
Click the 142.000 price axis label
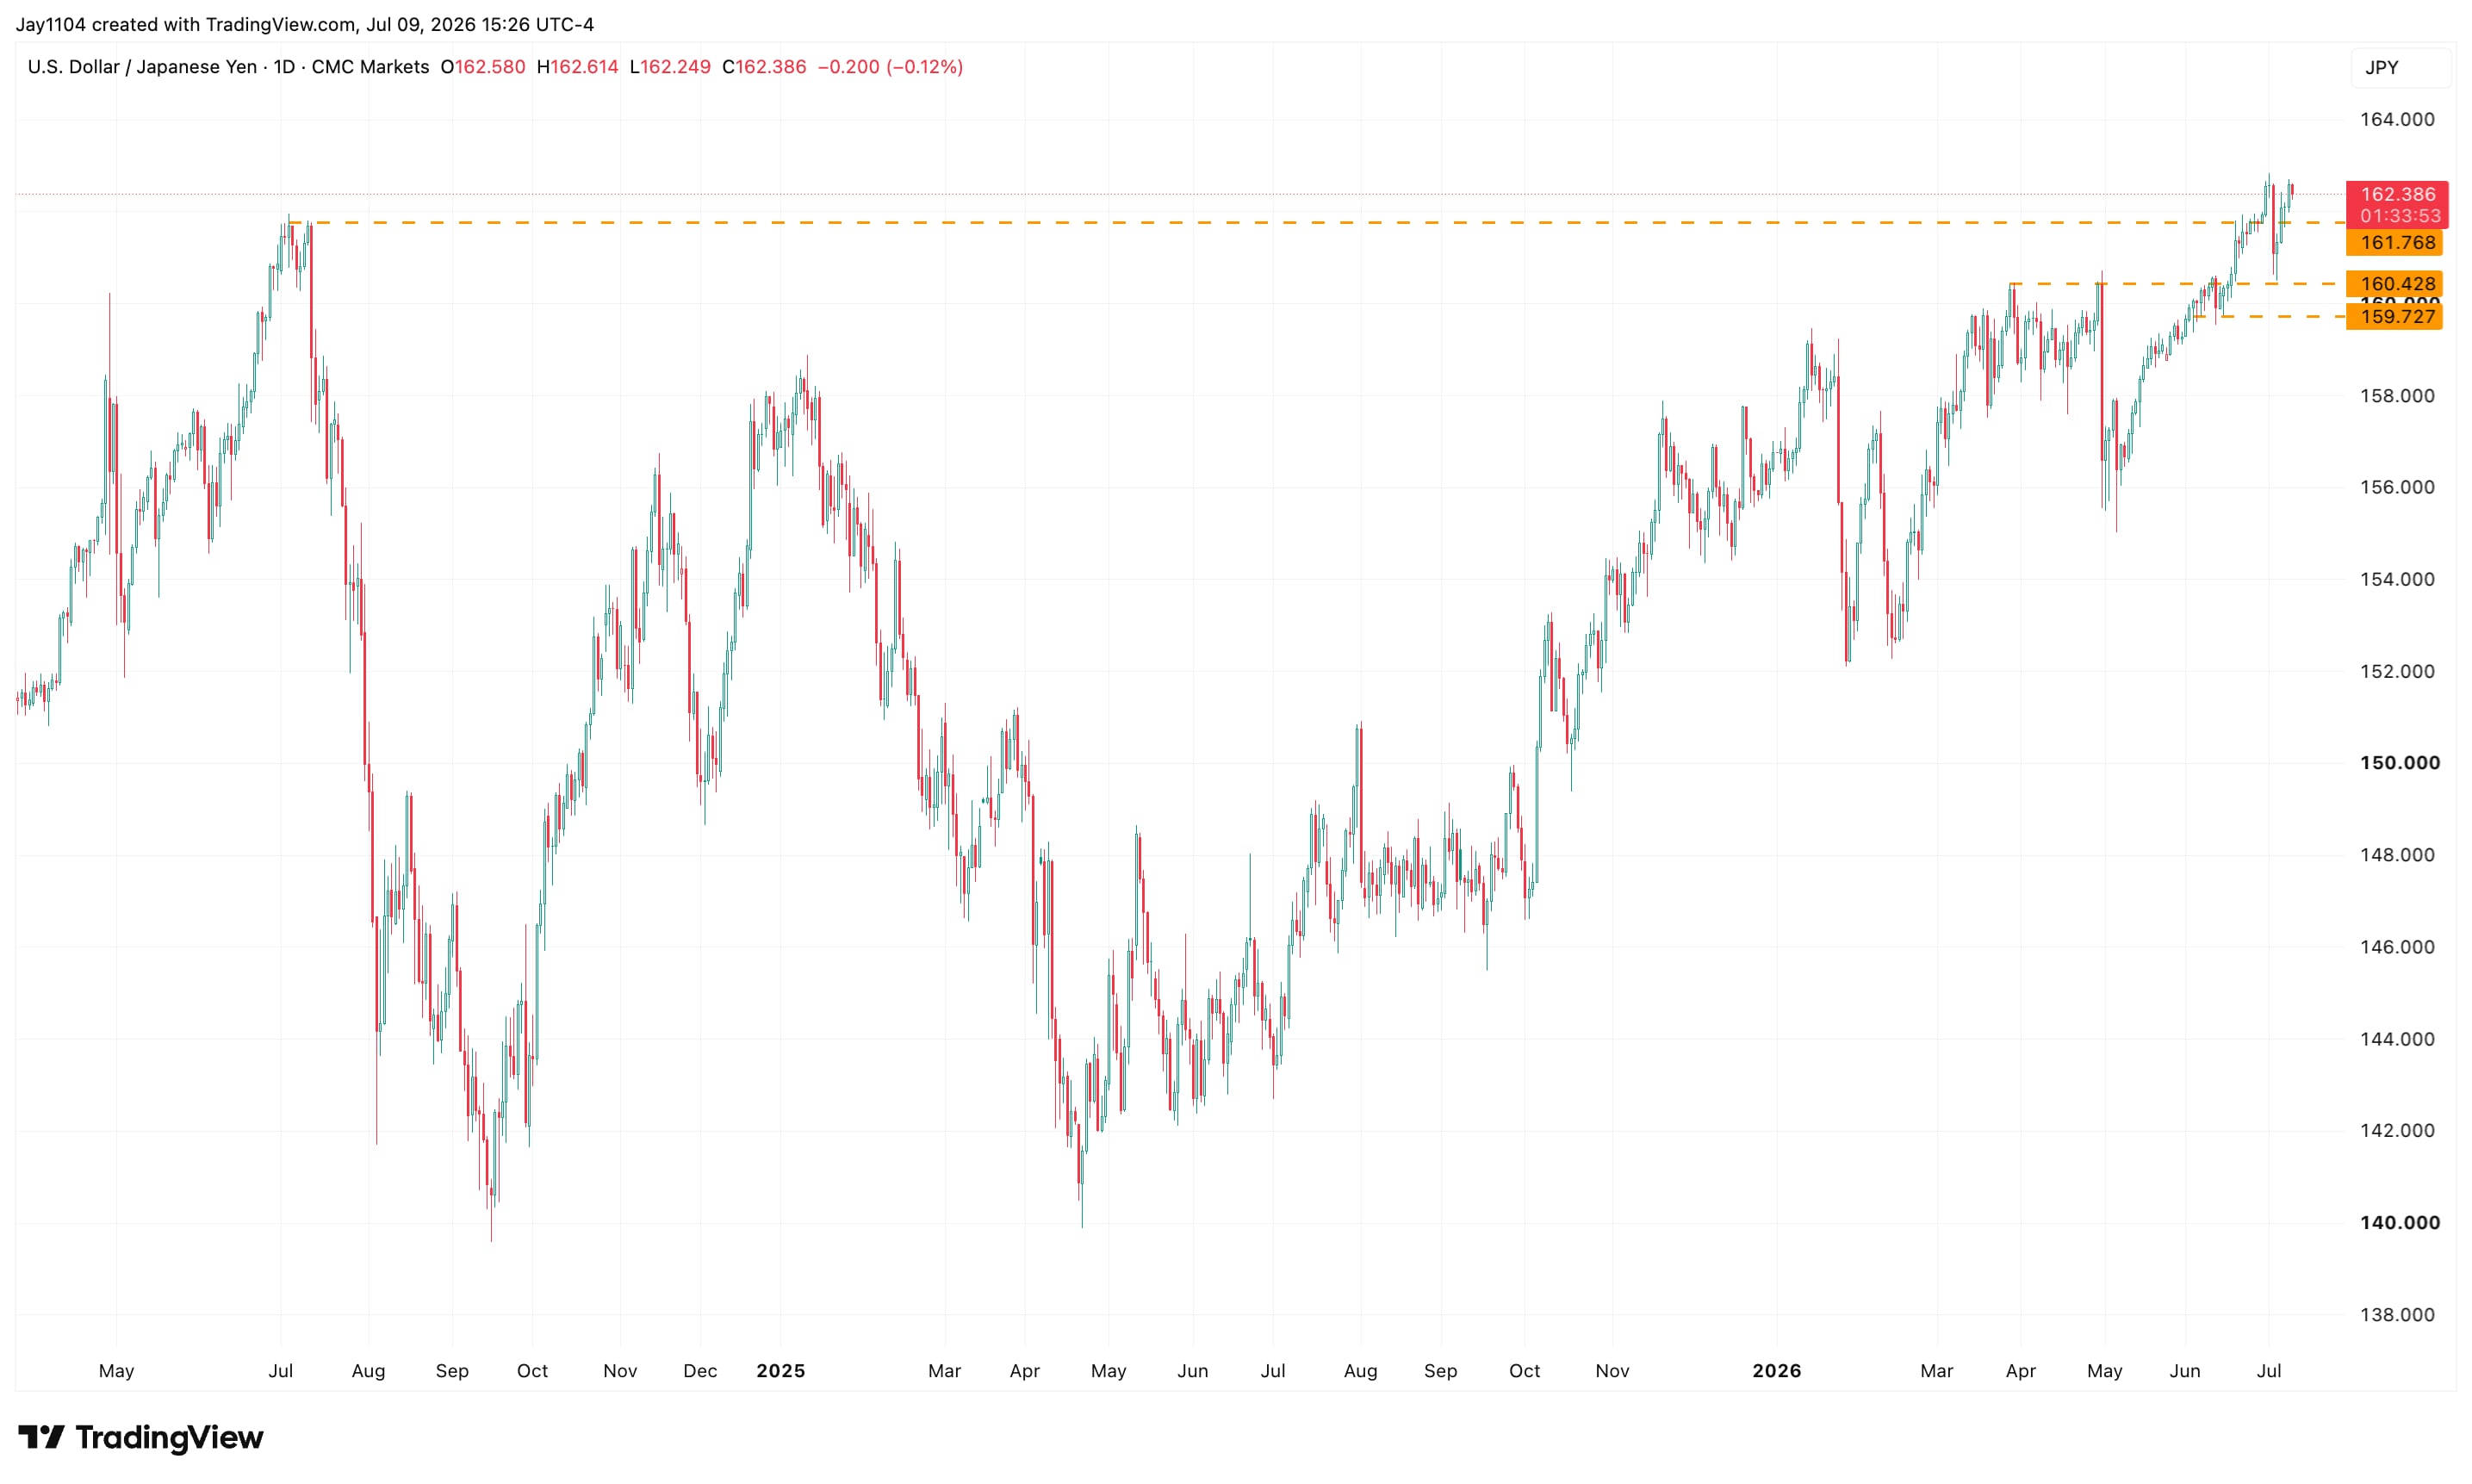pyautogui.click(x=2397, y=1130)
